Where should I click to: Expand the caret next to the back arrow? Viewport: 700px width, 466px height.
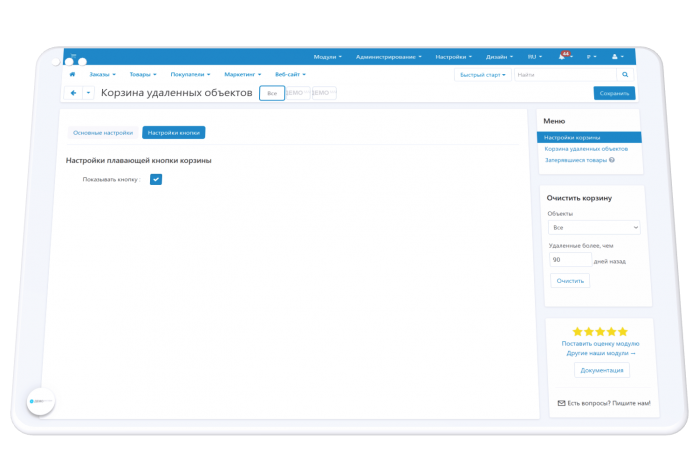[x=88, y=93]
